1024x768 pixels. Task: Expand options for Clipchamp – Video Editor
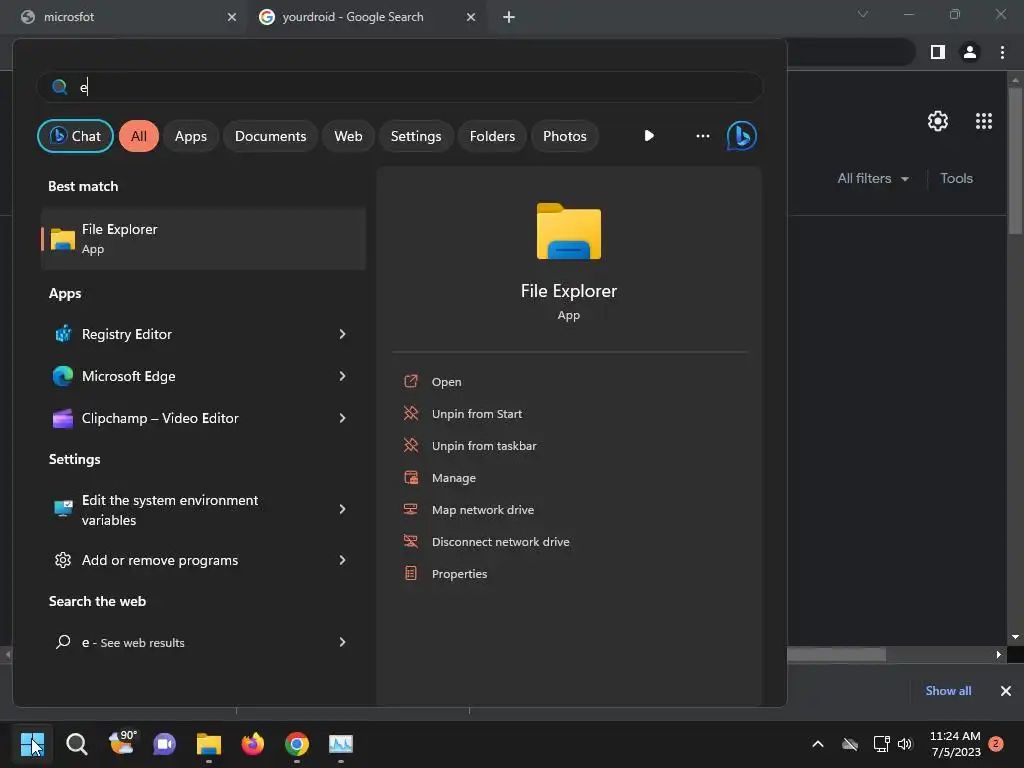[342, 418]
